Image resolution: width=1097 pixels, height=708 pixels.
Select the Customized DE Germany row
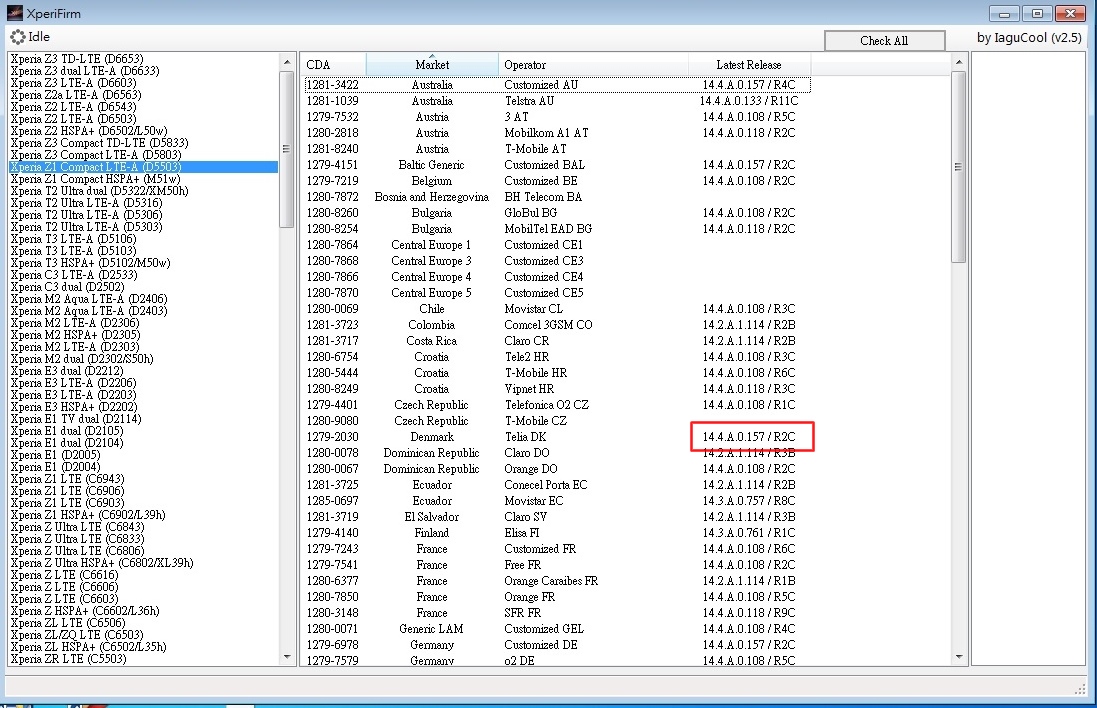(557, 645)
